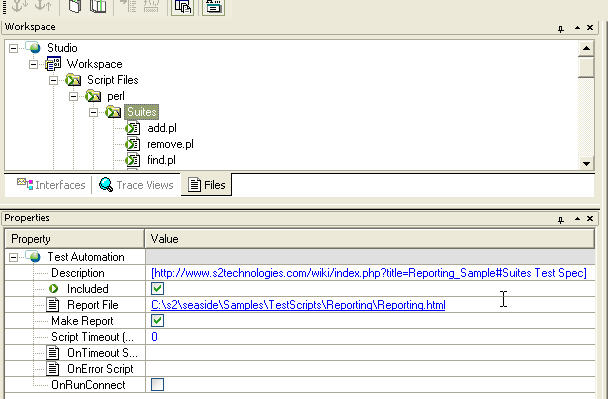This screenshot has width=608, height=399.
Task: Select the OnRunConnect property label
Action: (88, 385)
